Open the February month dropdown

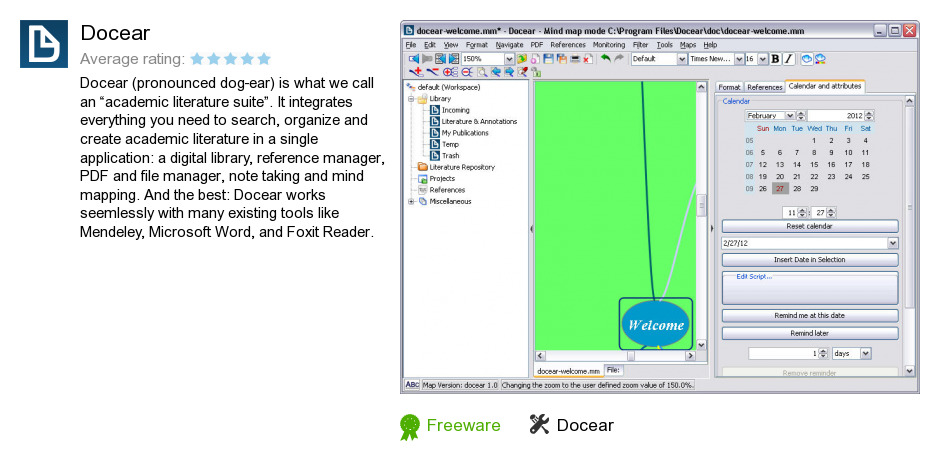pos(790,115)
